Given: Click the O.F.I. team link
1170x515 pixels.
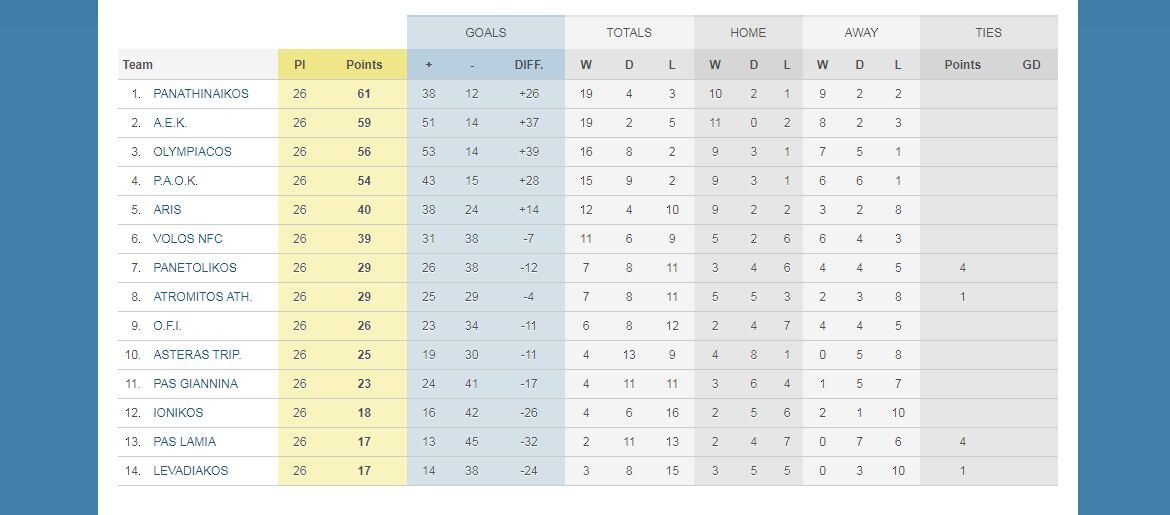Looking at the screenshot, I should pyautogui.click(x=167, y=326).
